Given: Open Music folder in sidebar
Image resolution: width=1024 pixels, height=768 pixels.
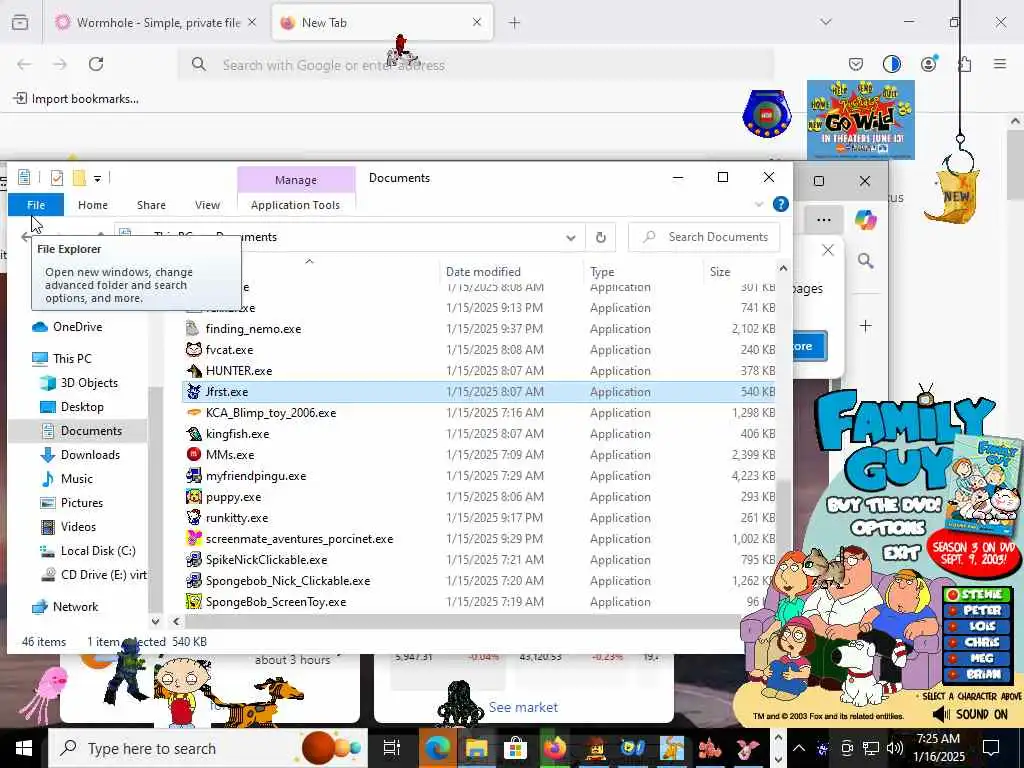Looking at the screenshot, I should (76, 479).
